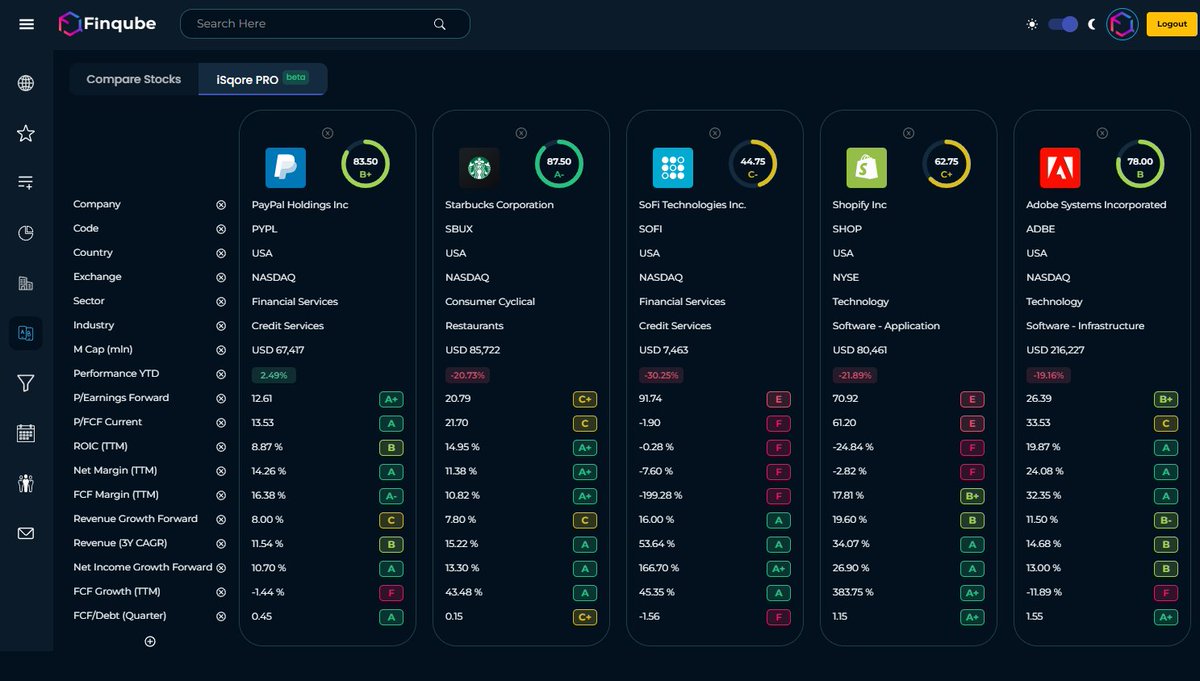
Task: Click Shopify's 62.75 C+ score ring
Action: (x=946, y=164)
